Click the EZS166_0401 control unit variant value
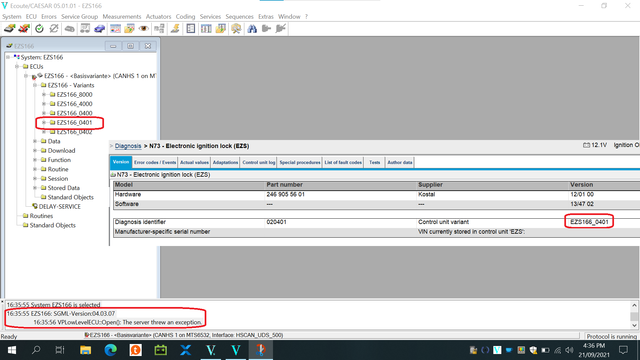 pyautogui.click(x=589, y=222)
